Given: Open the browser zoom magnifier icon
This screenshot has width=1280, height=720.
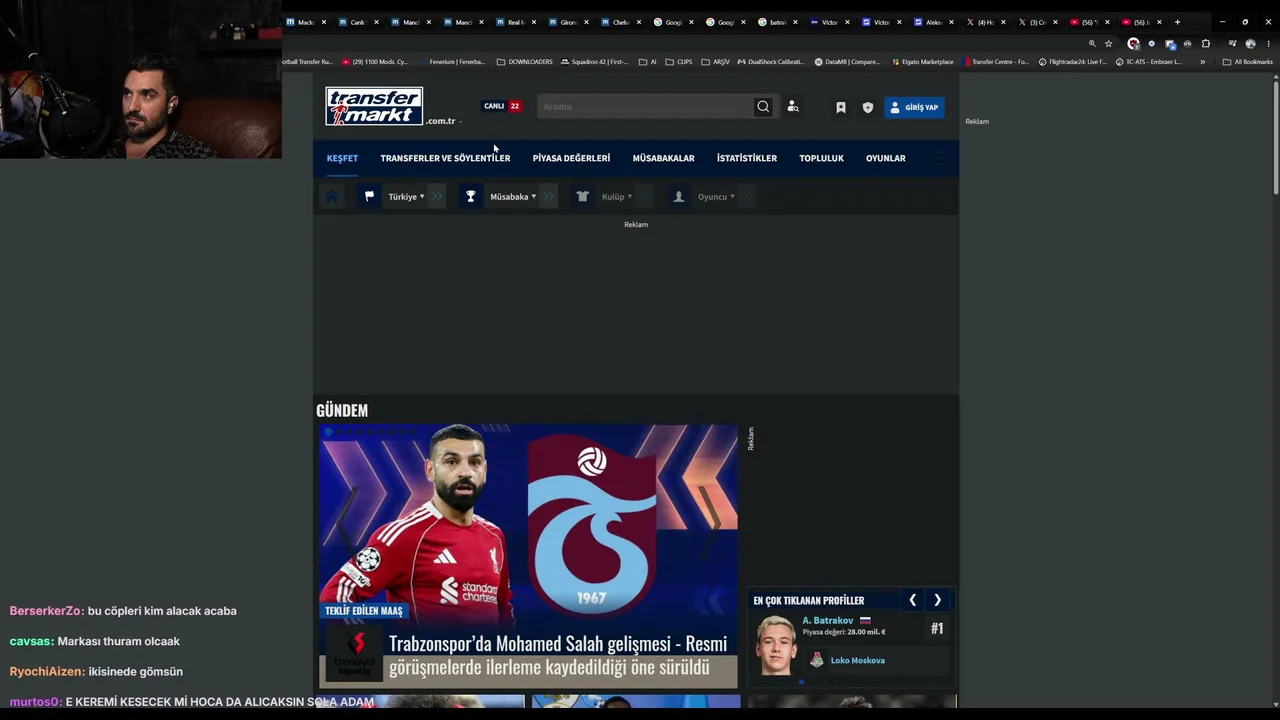Looking at the screenshot, I should tap(1092, 44).
